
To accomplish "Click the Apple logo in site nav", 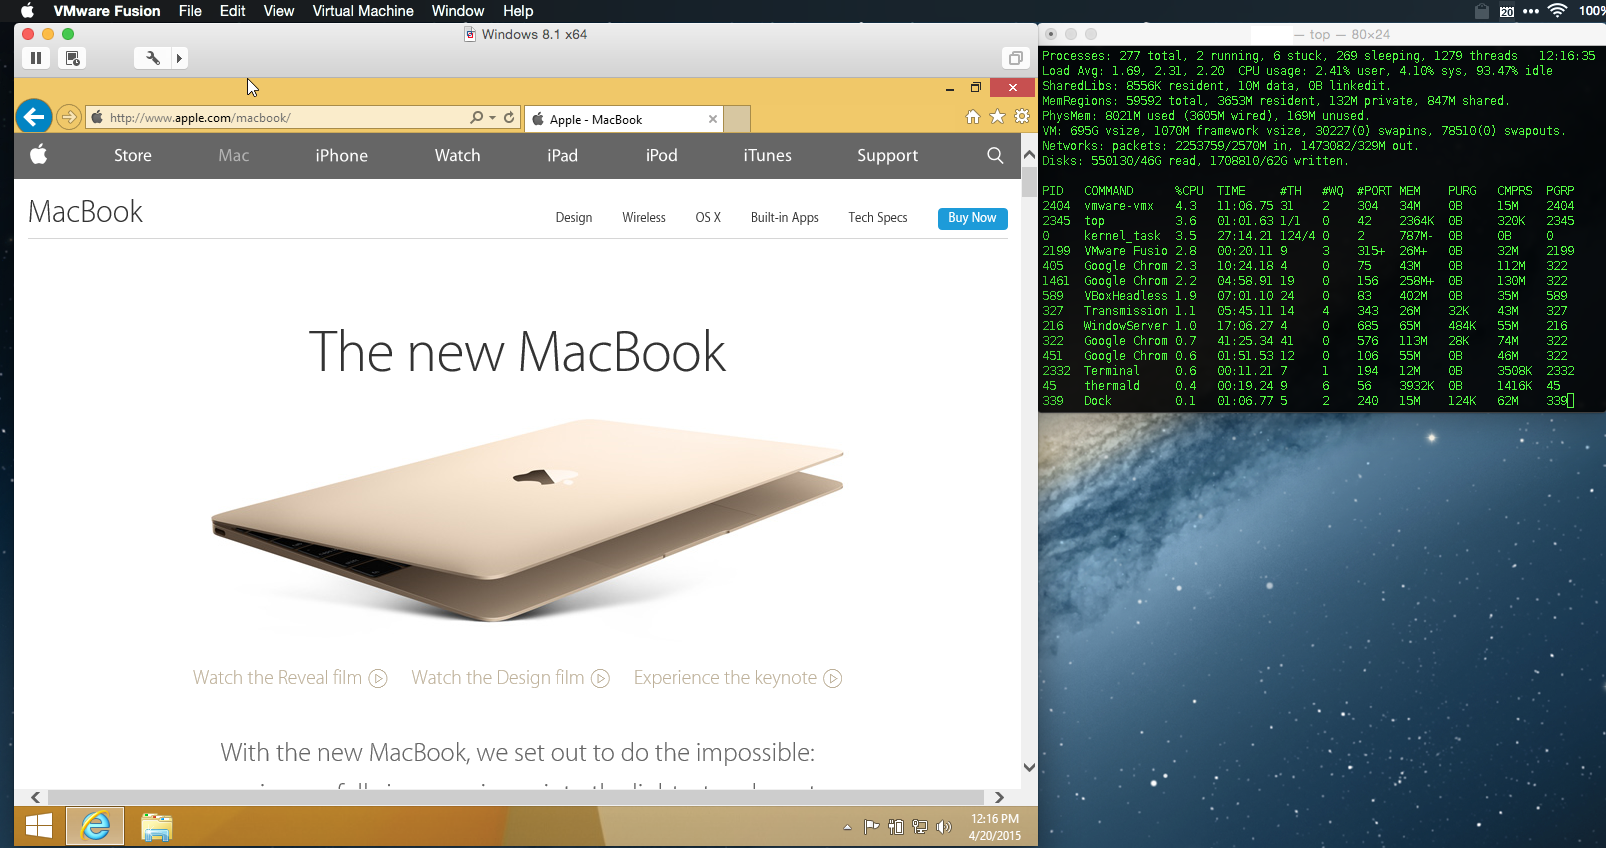I will (39, 155).
